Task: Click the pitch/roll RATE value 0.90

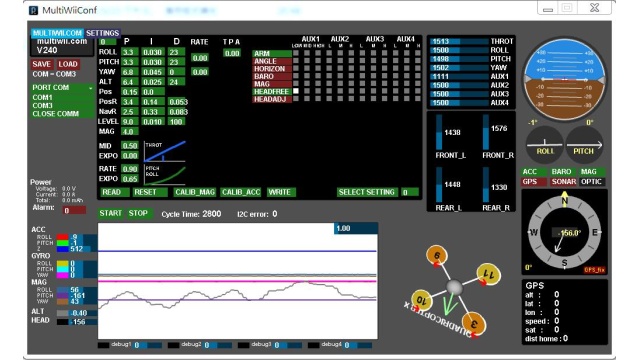Action: [130, 169]
